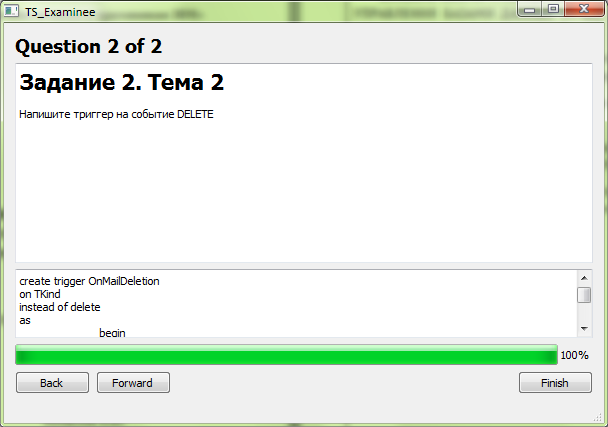The width and height of the screenshot is (608, 427).
Task: Close the TS_Examinee window
Action: [x=584, y=9]
